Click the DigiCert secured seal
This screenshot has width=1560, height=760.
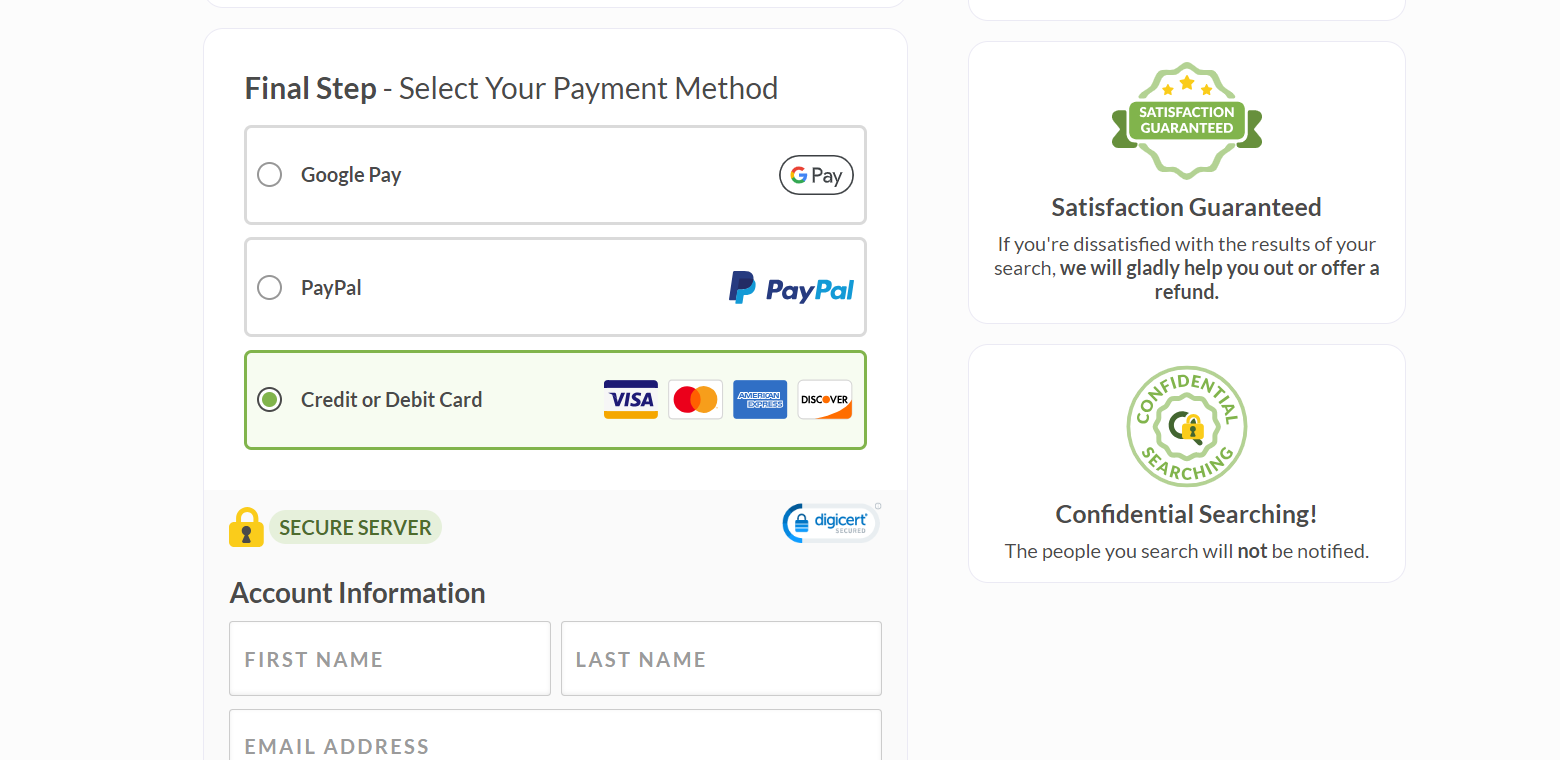tap(830, 522)
